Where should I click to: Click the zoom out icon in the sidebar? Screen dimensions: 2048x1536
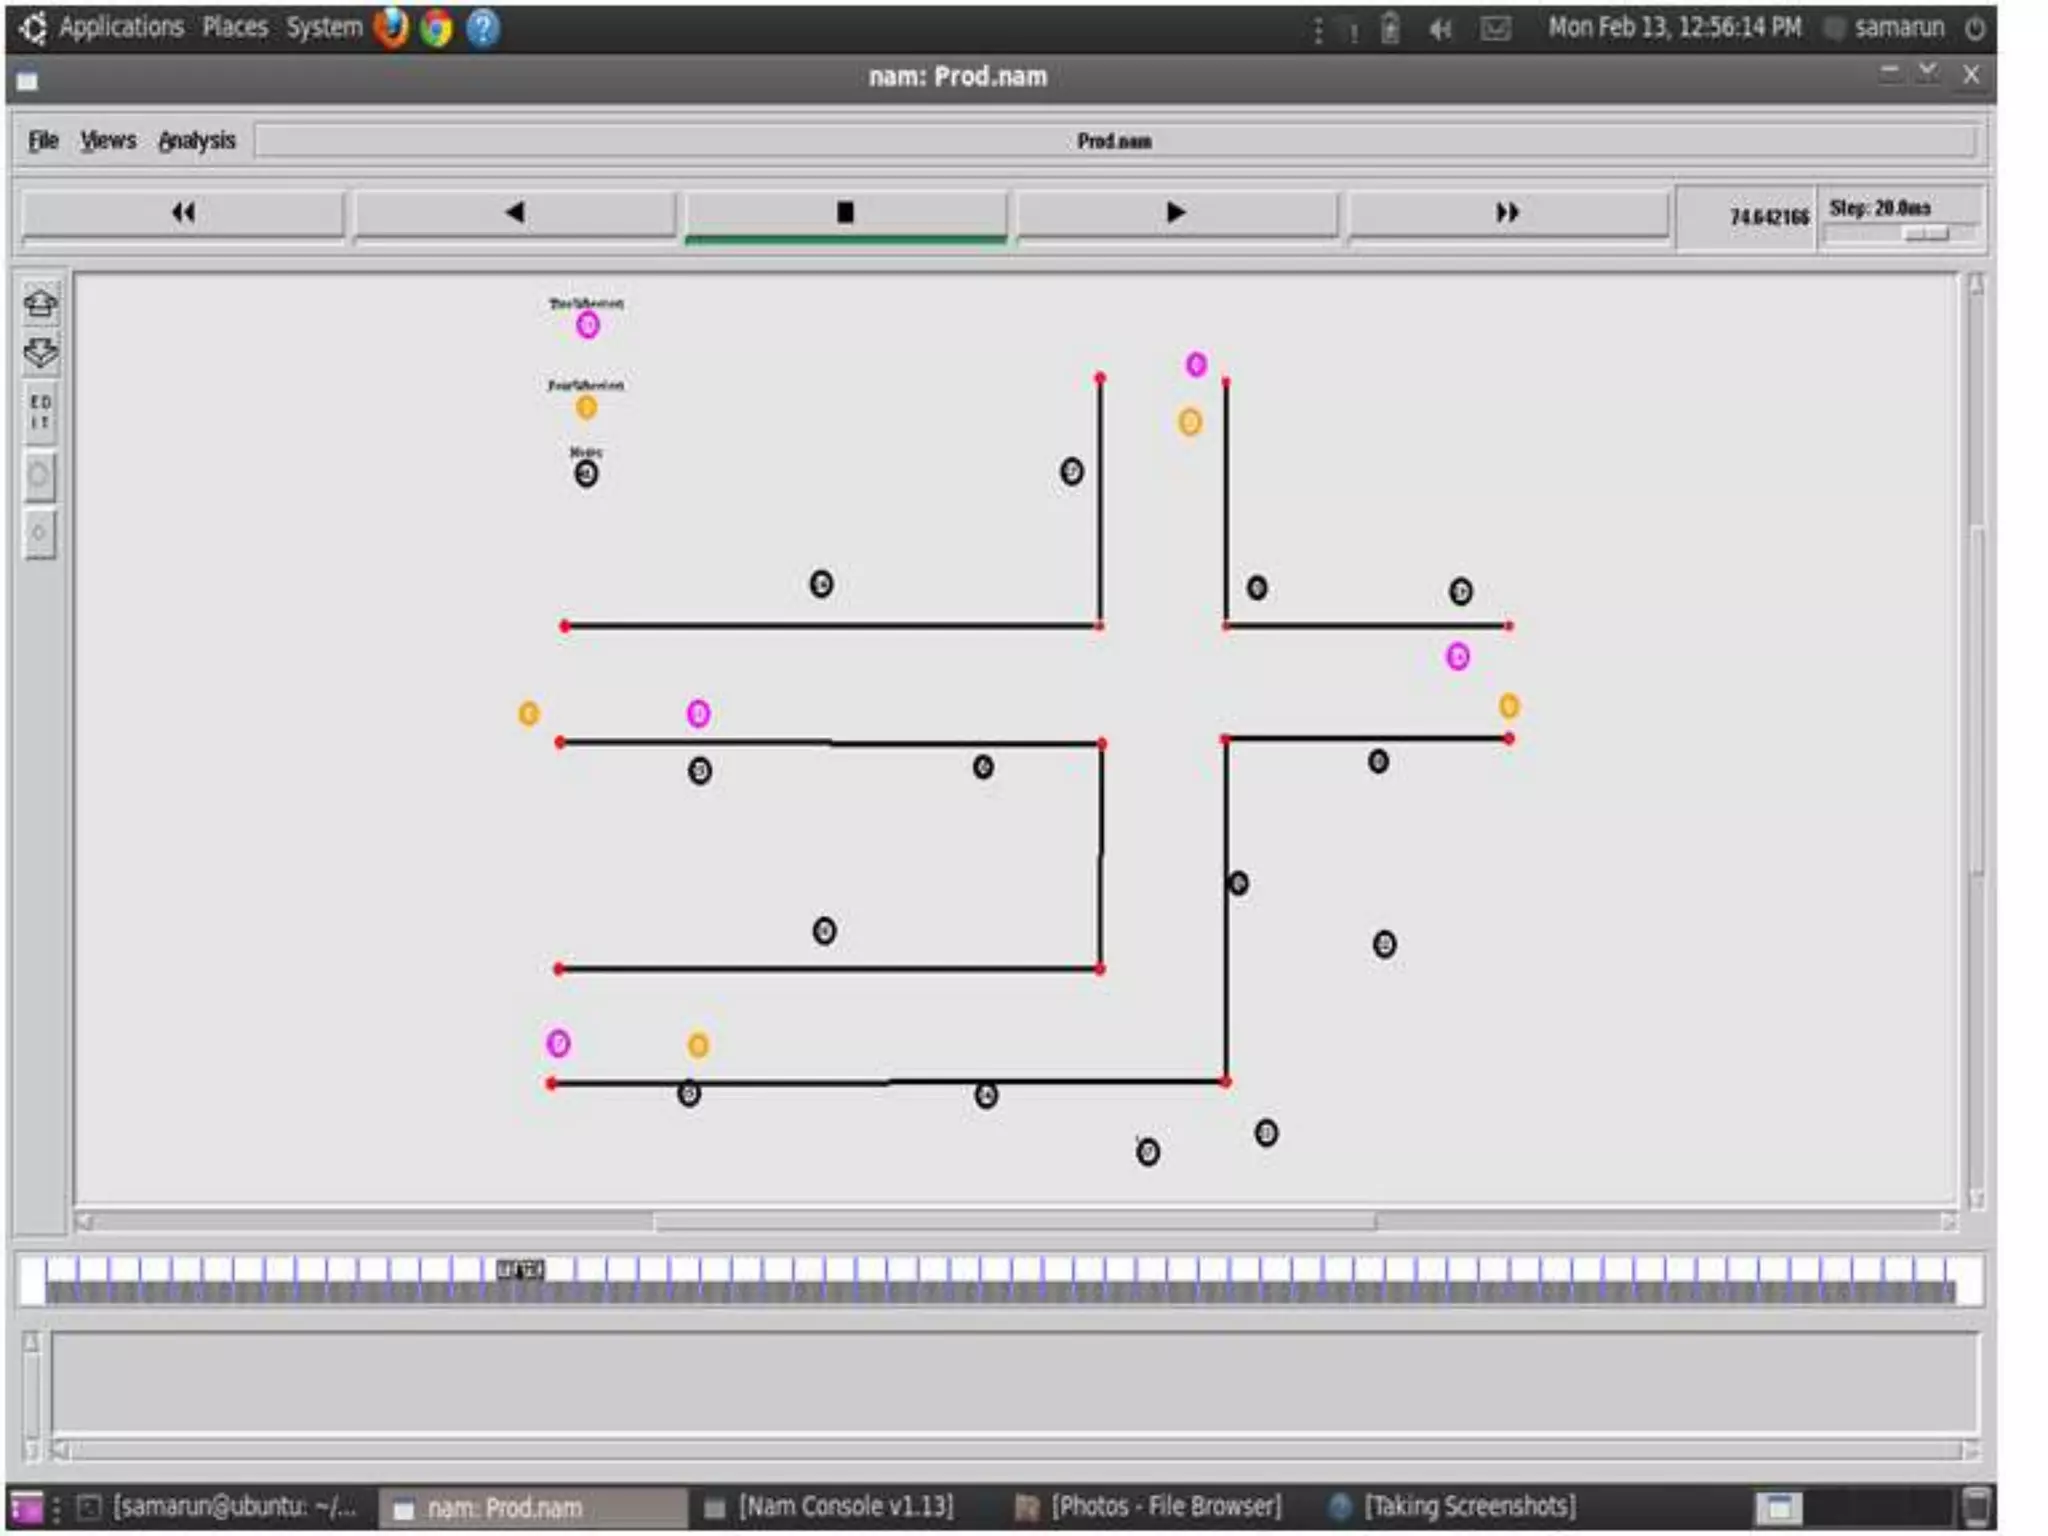coord(40,353)
